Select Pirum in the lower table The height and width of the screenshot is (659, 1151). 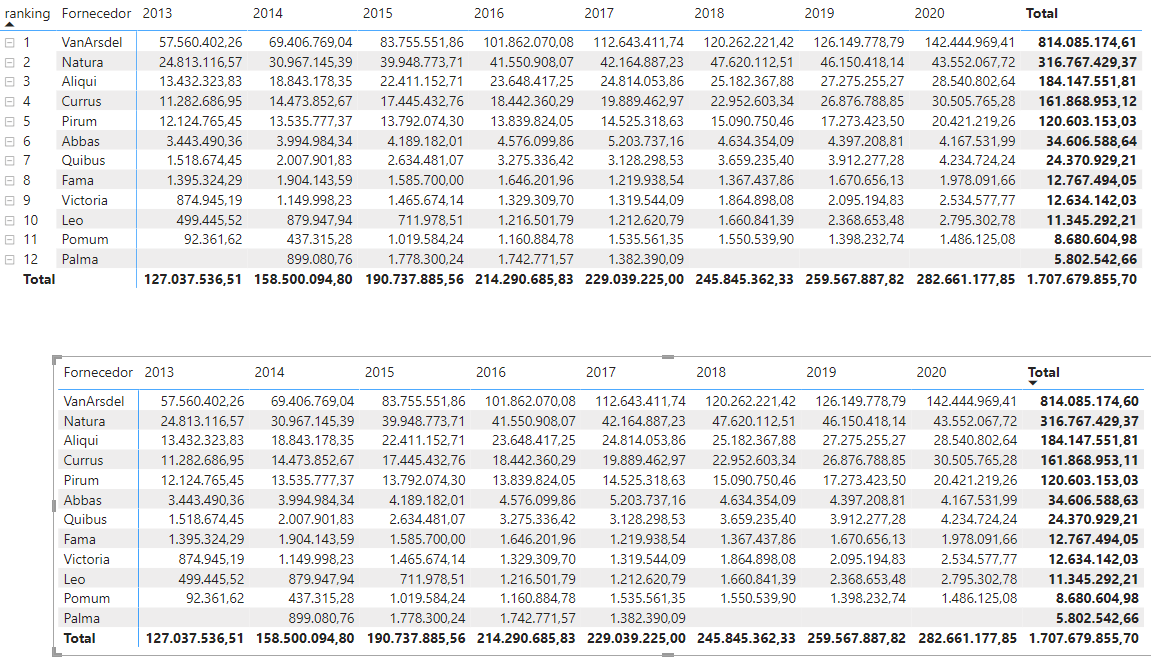pos(81,480)
